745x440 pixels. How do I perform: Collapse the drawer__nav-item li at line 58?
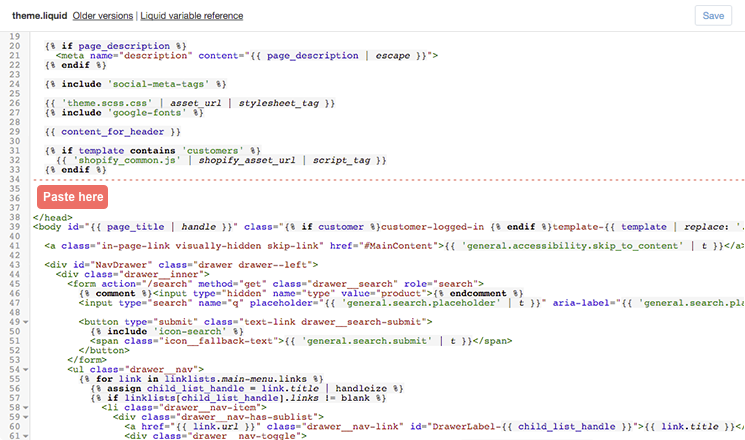(26, 408)
